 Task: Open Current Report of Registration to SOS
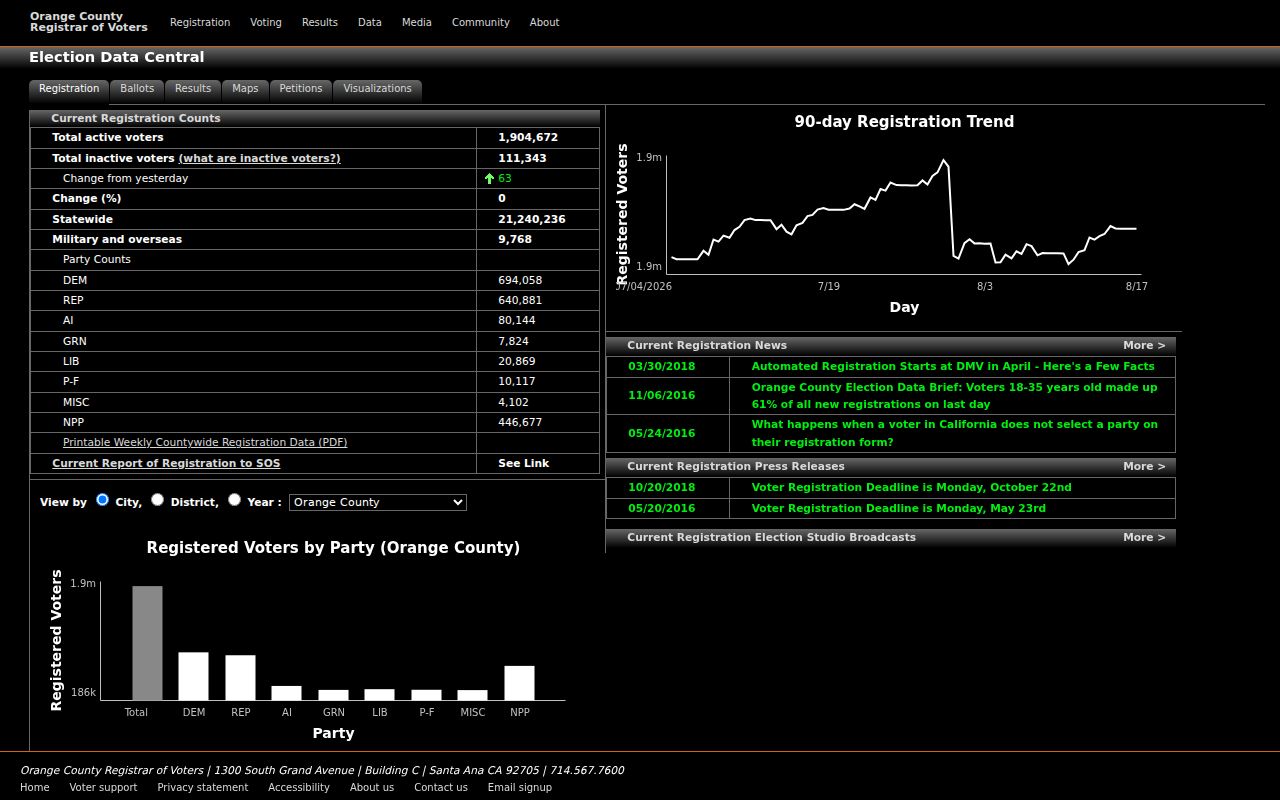[166, 463]
